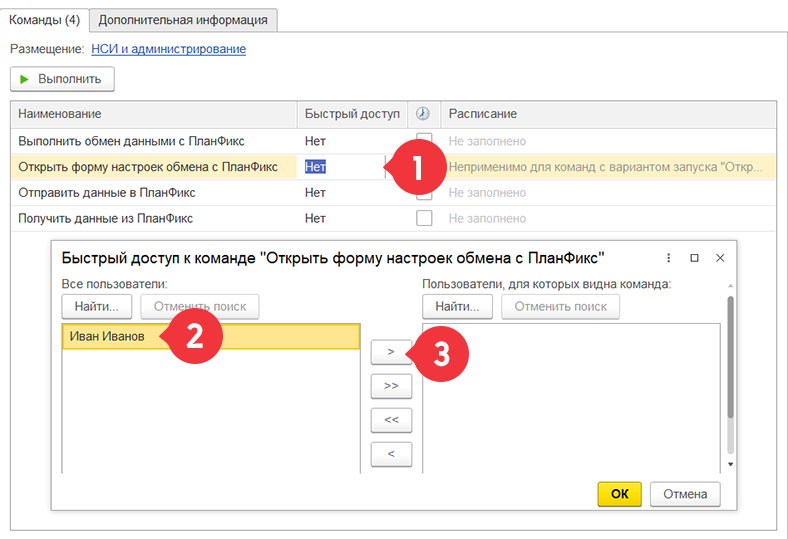This screenshot has width=788, height=539.
Task: Select row Получить данные из ПланФикс
Action: click(393, 219)
